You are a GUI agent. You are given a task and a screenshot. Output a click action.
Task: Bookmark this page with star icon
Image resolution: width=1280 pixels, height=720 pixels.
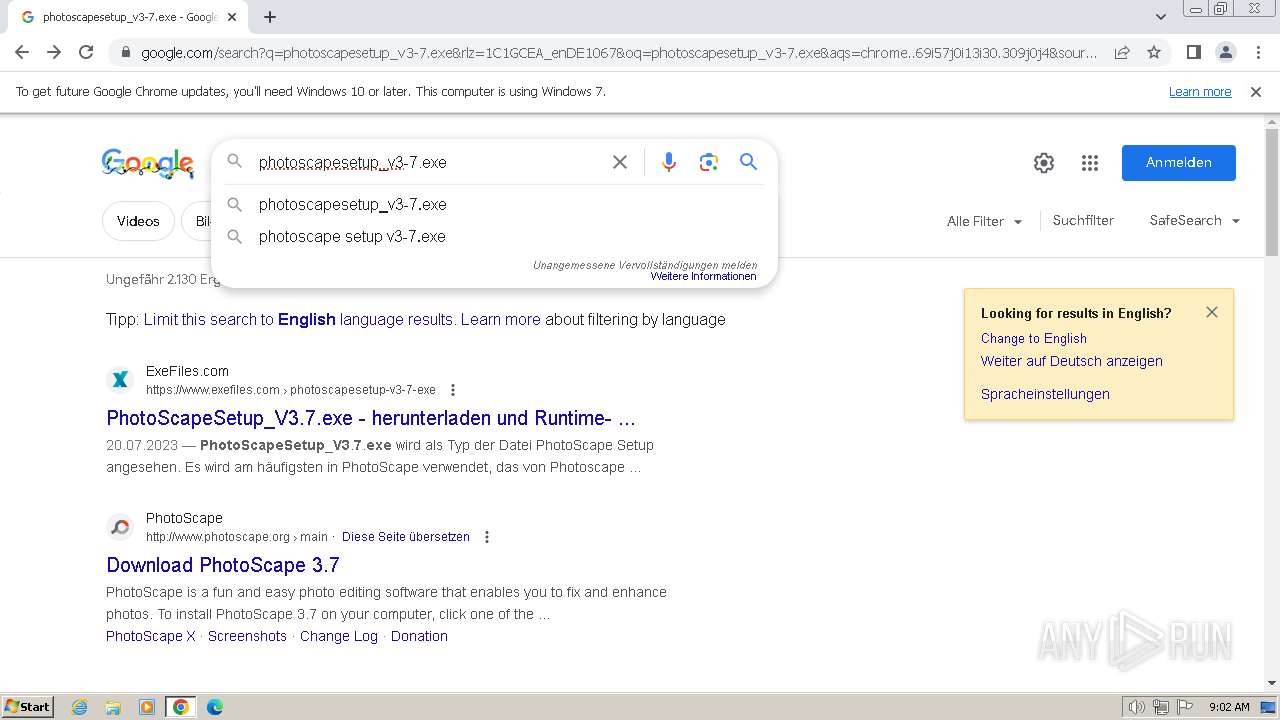click(1154, 52)
